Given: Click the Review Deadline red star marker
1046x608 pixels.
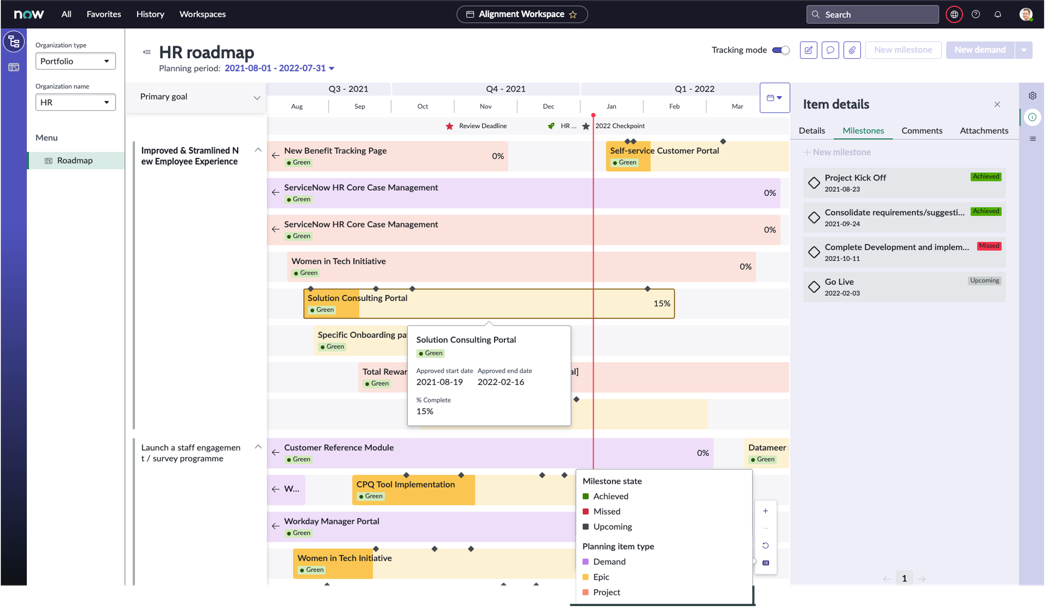Looking at the screenshot, I should click(449, 125).
